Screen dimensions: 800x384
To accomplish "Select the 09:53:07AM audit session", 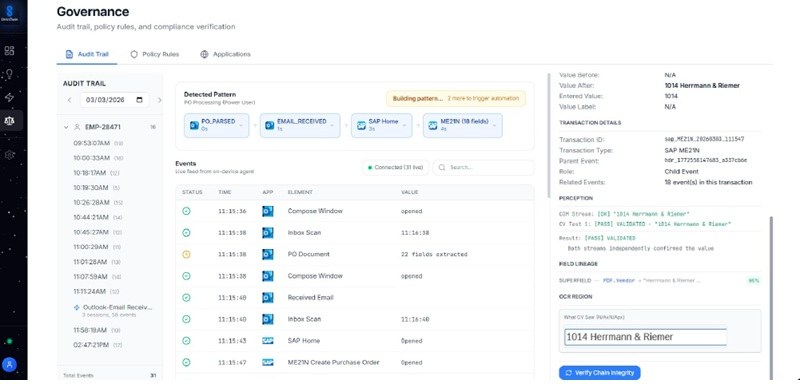I will tap(98, 143).
